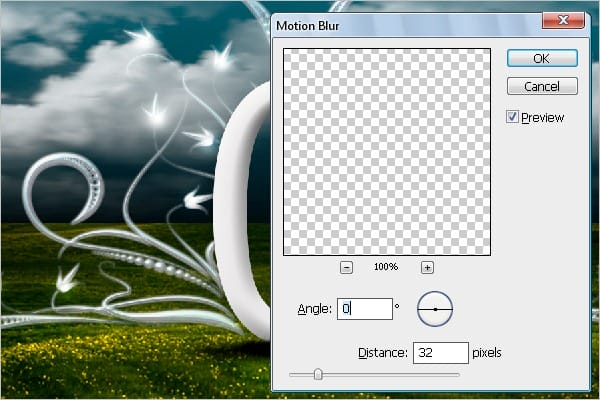This screenshot has height=400, width=600.
Task: Click the pixels unit label
Action: click(x=488, y=353)
